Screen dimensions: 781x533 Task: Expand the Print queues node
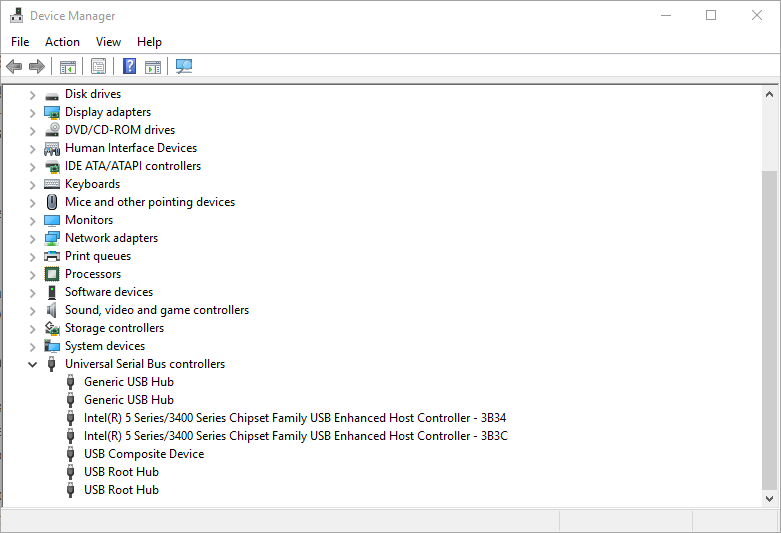tap(32, 257)
